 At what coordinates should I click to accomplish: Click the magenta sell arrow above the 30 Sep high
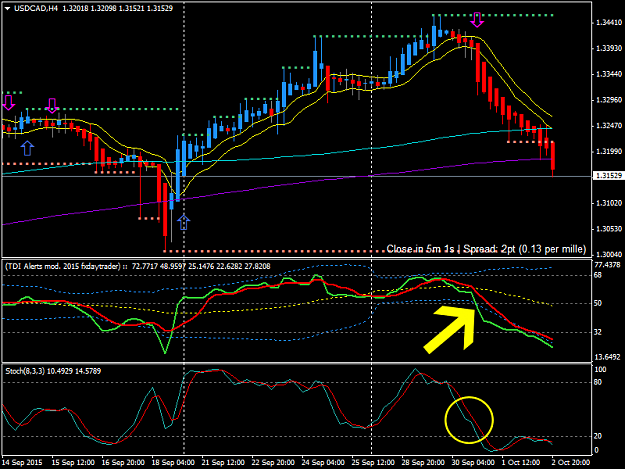click(477, 20)
